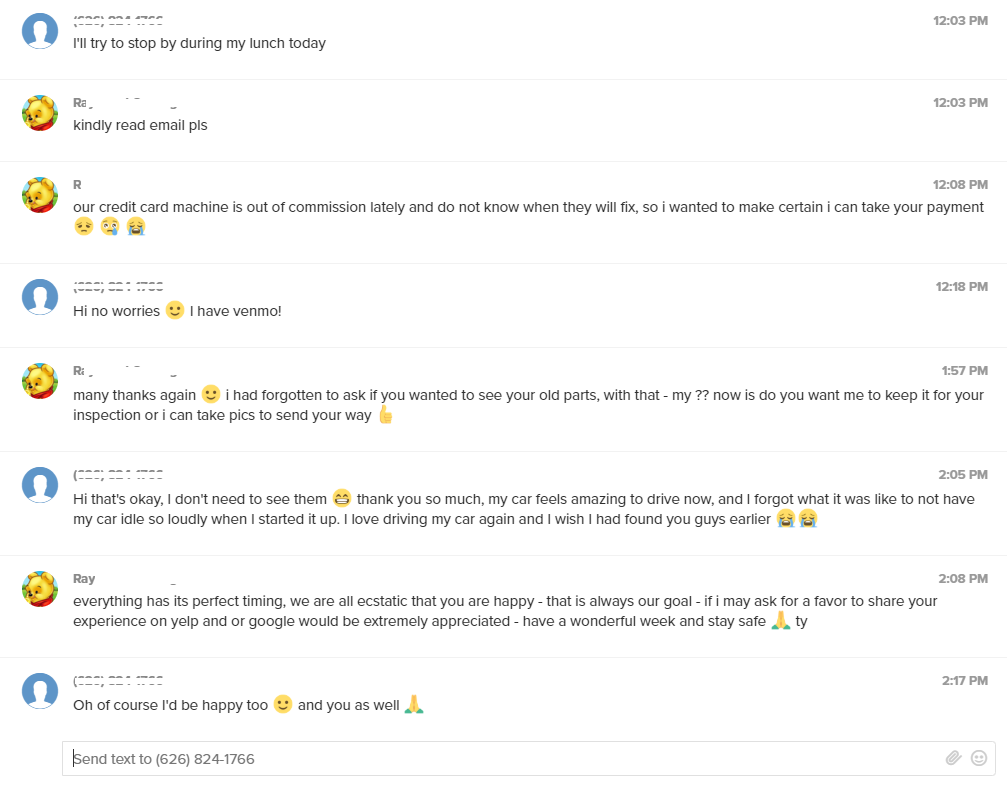
Task: Click the 'I'll try to stop by' message text
Action: (199, 43)
